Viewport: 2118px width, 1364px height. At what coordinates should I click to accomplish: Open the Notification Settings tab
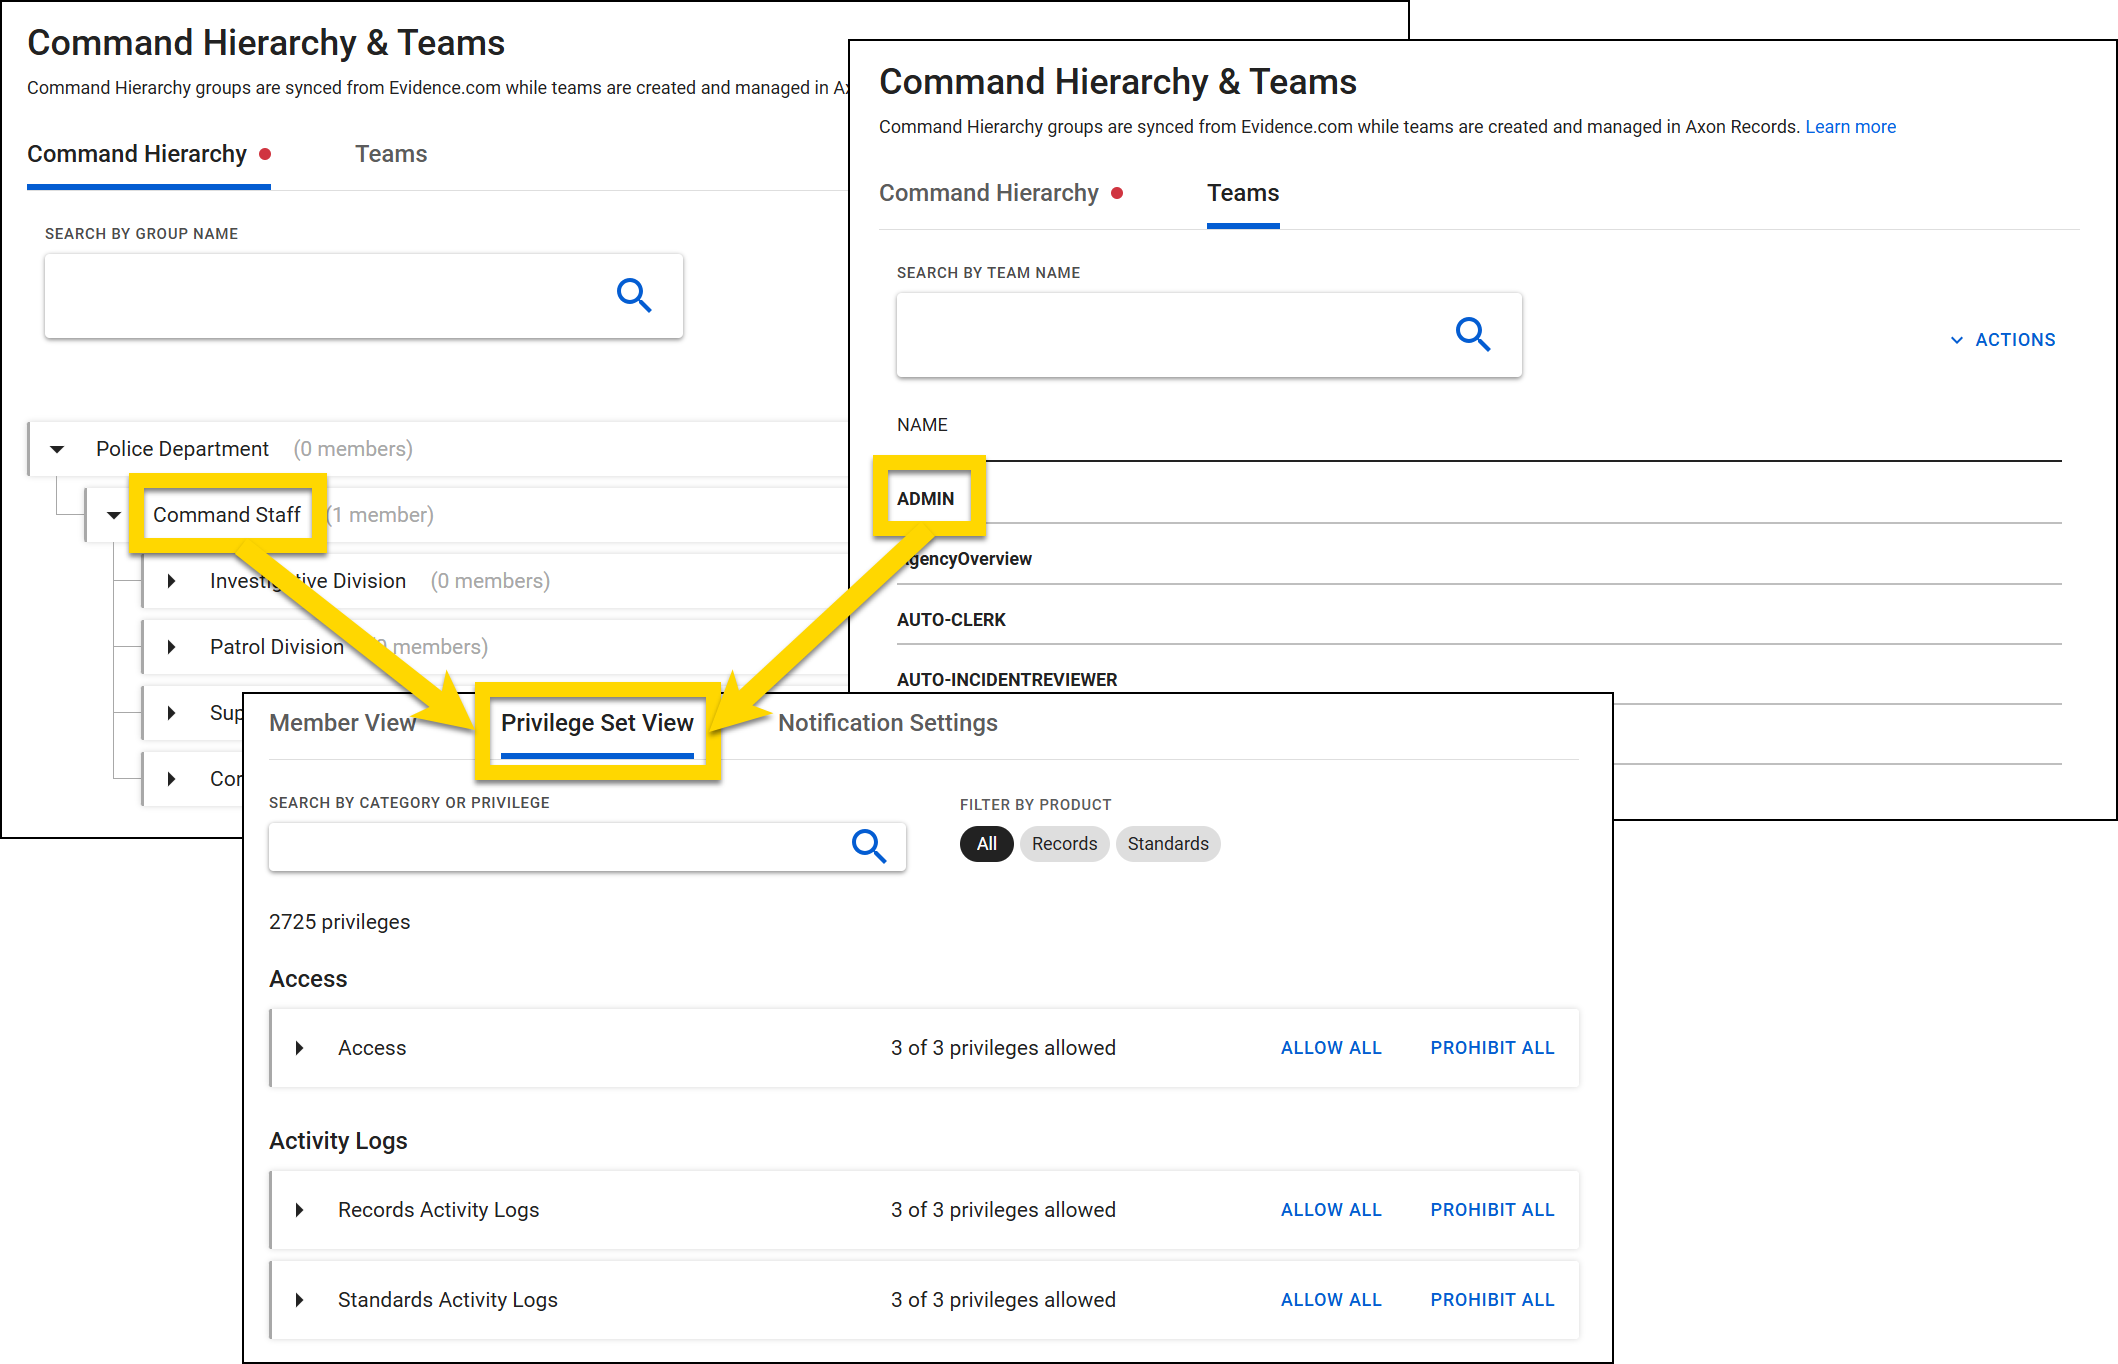click(x=887, y=722)
